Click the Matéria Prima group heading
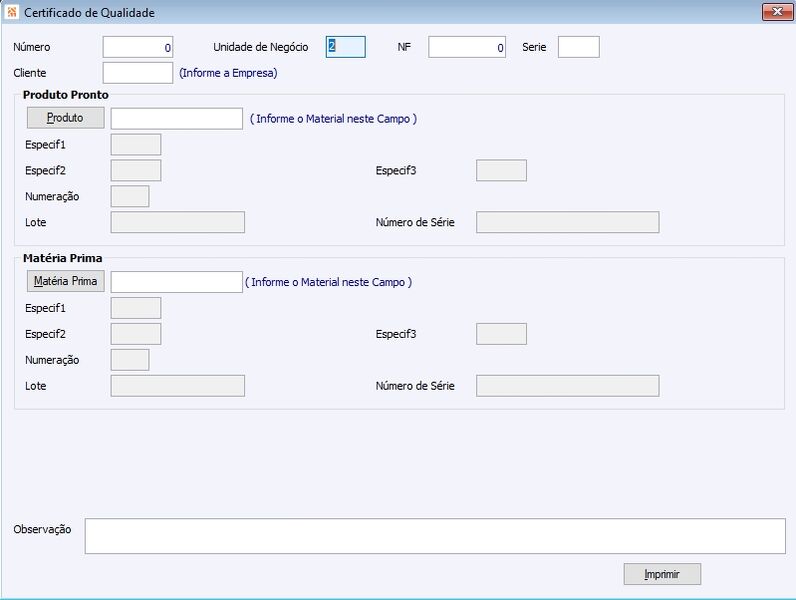The width and height of the screenshot is (796, 600). [x=62, y=258]
